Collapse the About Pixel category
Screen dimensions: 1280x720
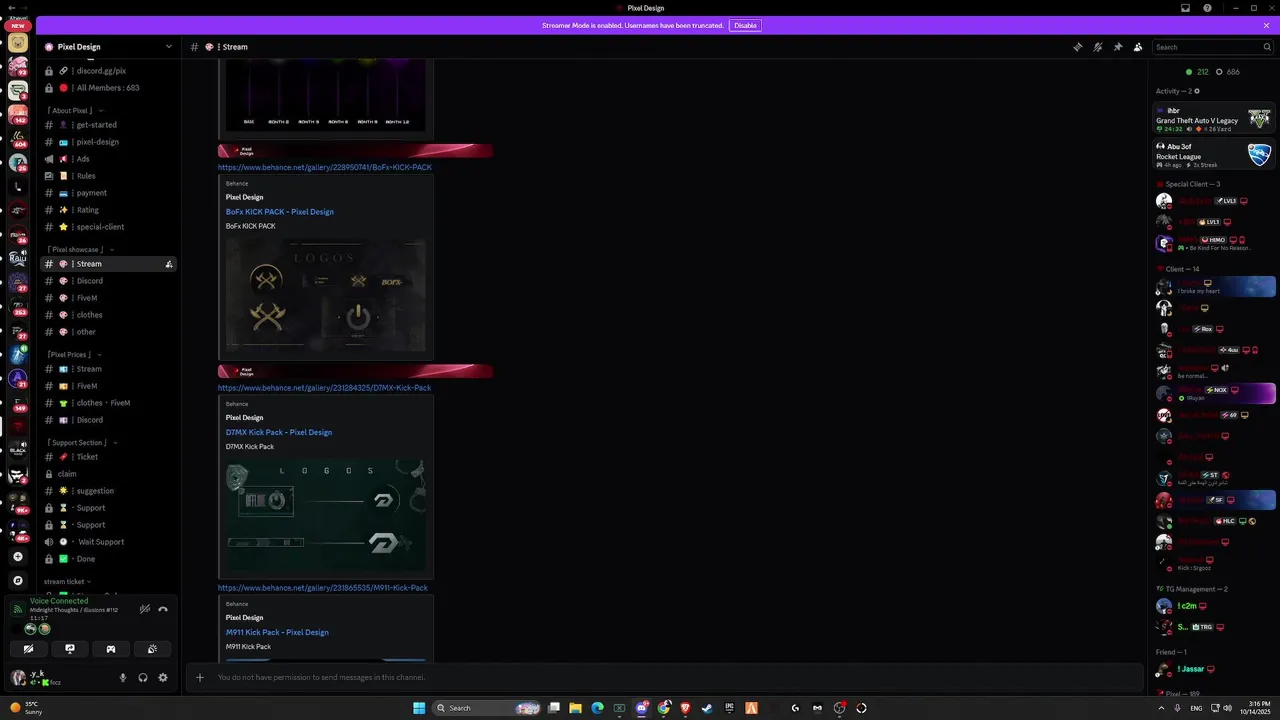(x=75, y=110)
